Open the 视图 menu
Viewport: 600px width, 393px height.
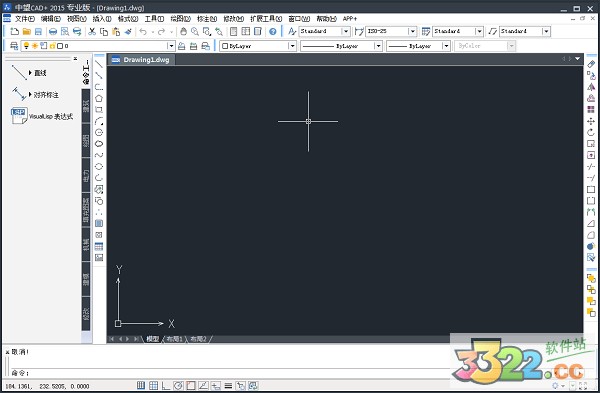[77, 18]
